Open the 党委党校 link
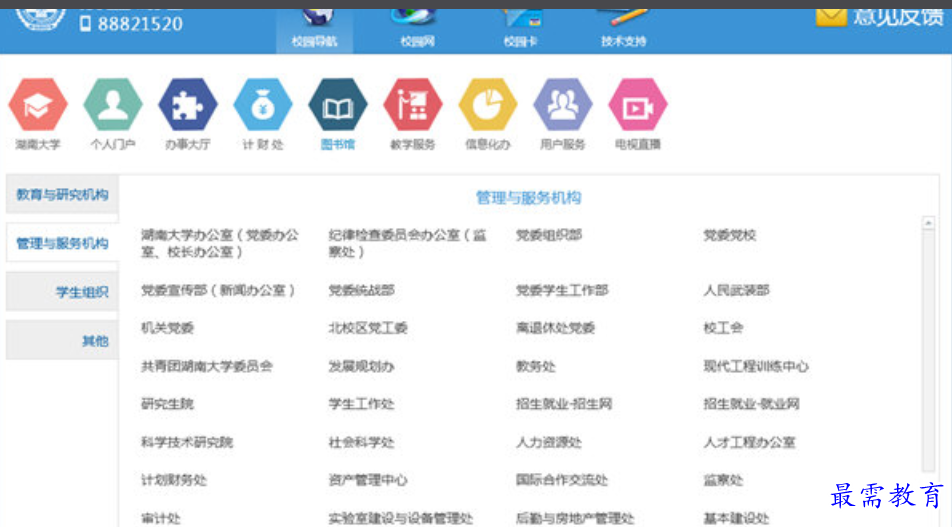Viewport: 952px width, 527px height. point(730,236)
